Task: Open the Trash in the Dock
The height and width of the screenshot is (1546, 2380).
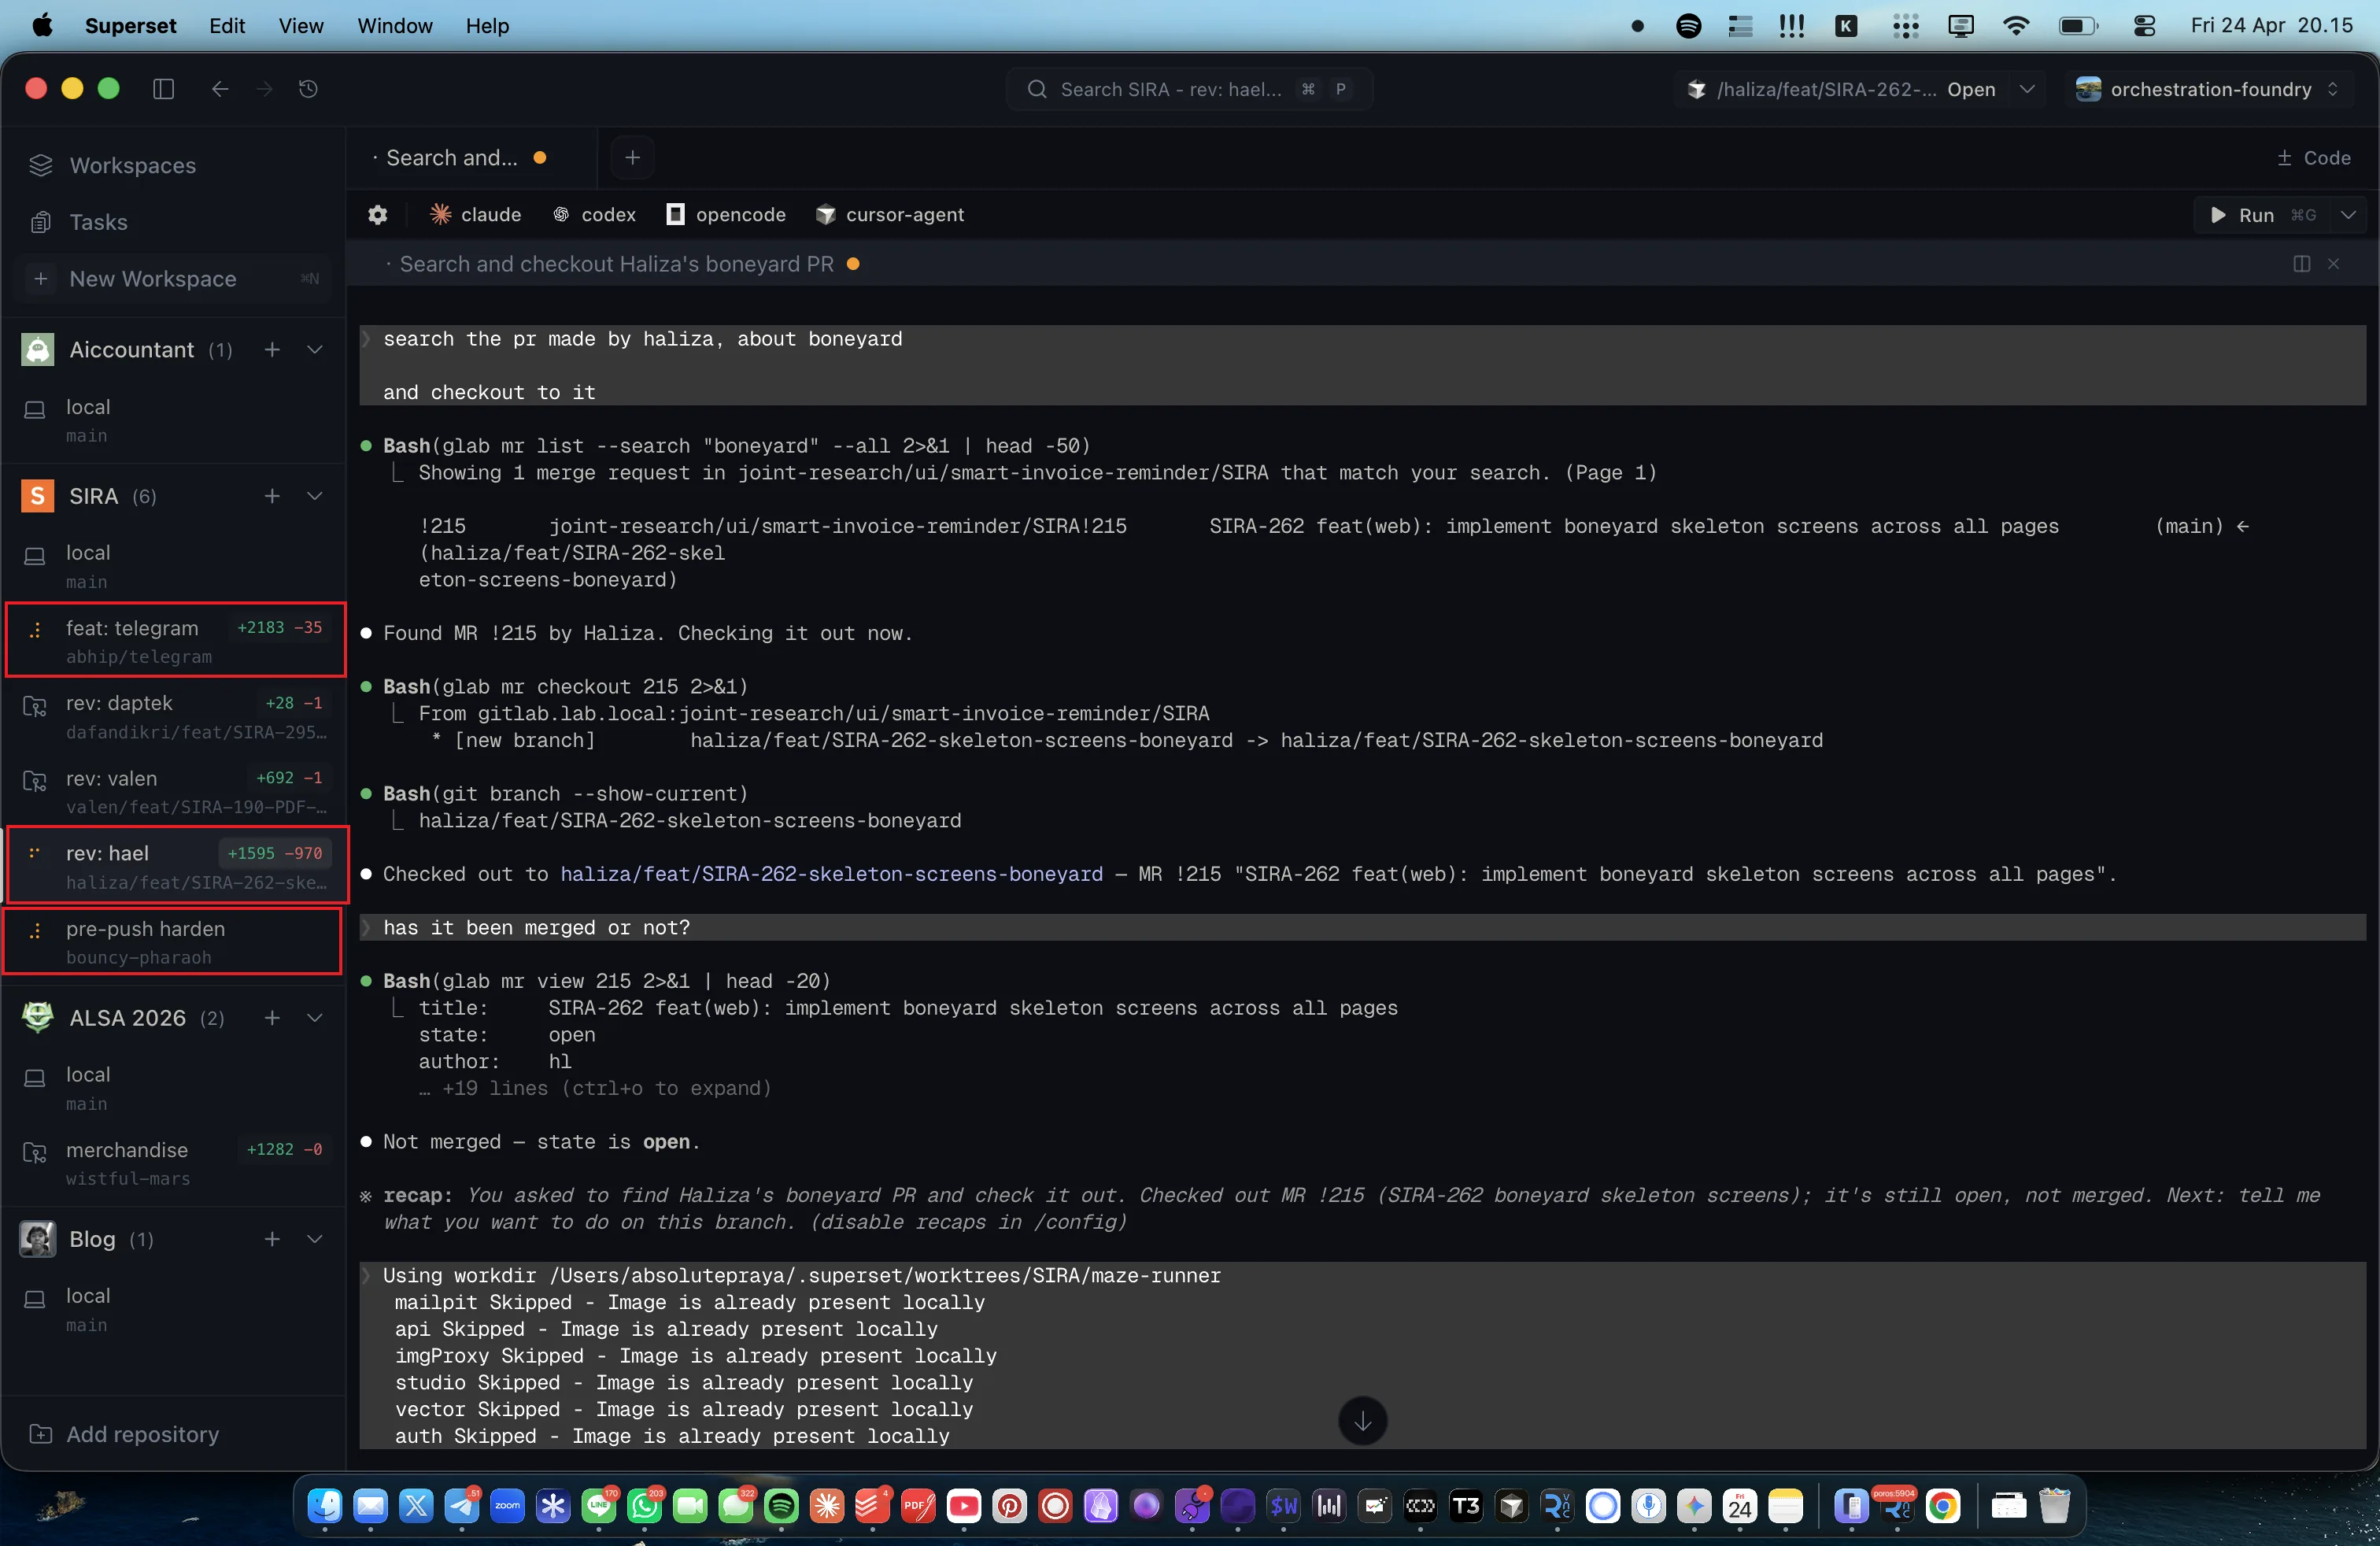Action: [x=2054, y=1505]
